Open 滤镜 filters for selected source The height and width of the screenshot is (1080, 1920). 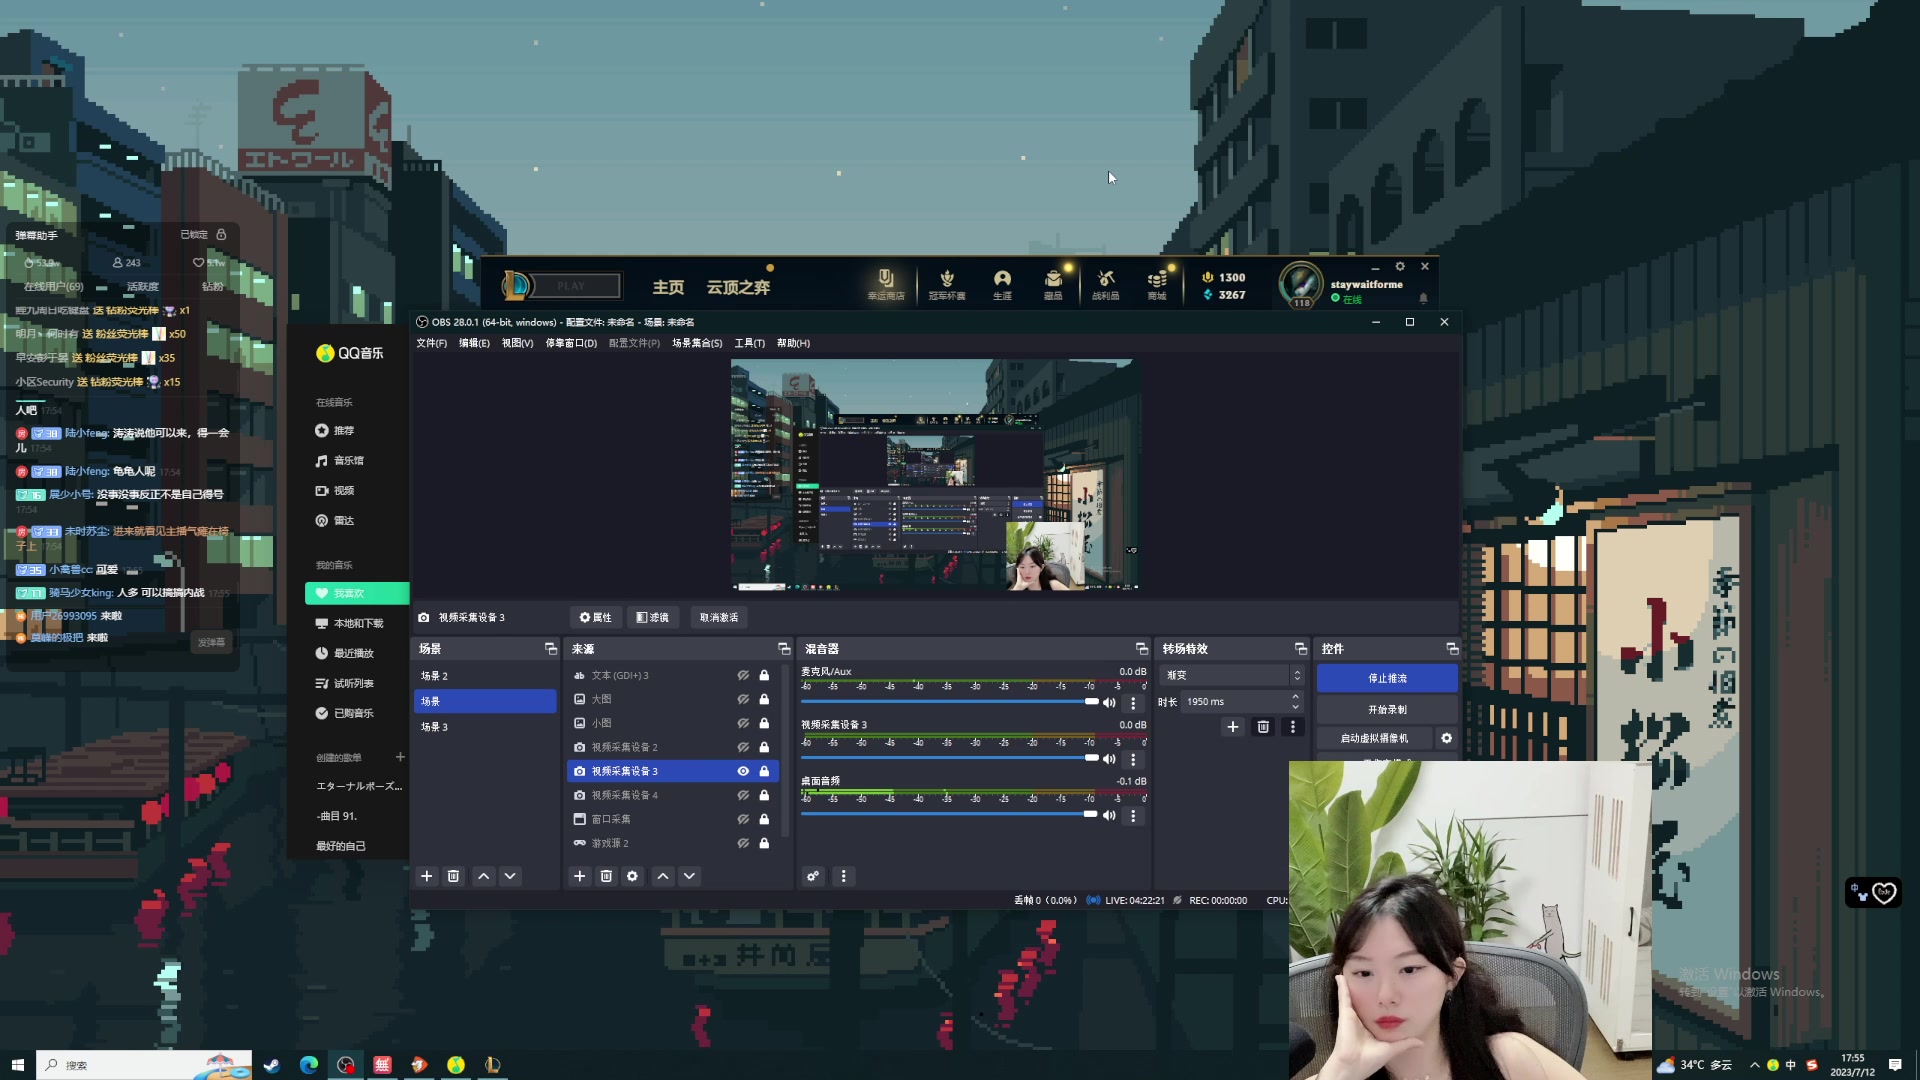pos(653,617)
